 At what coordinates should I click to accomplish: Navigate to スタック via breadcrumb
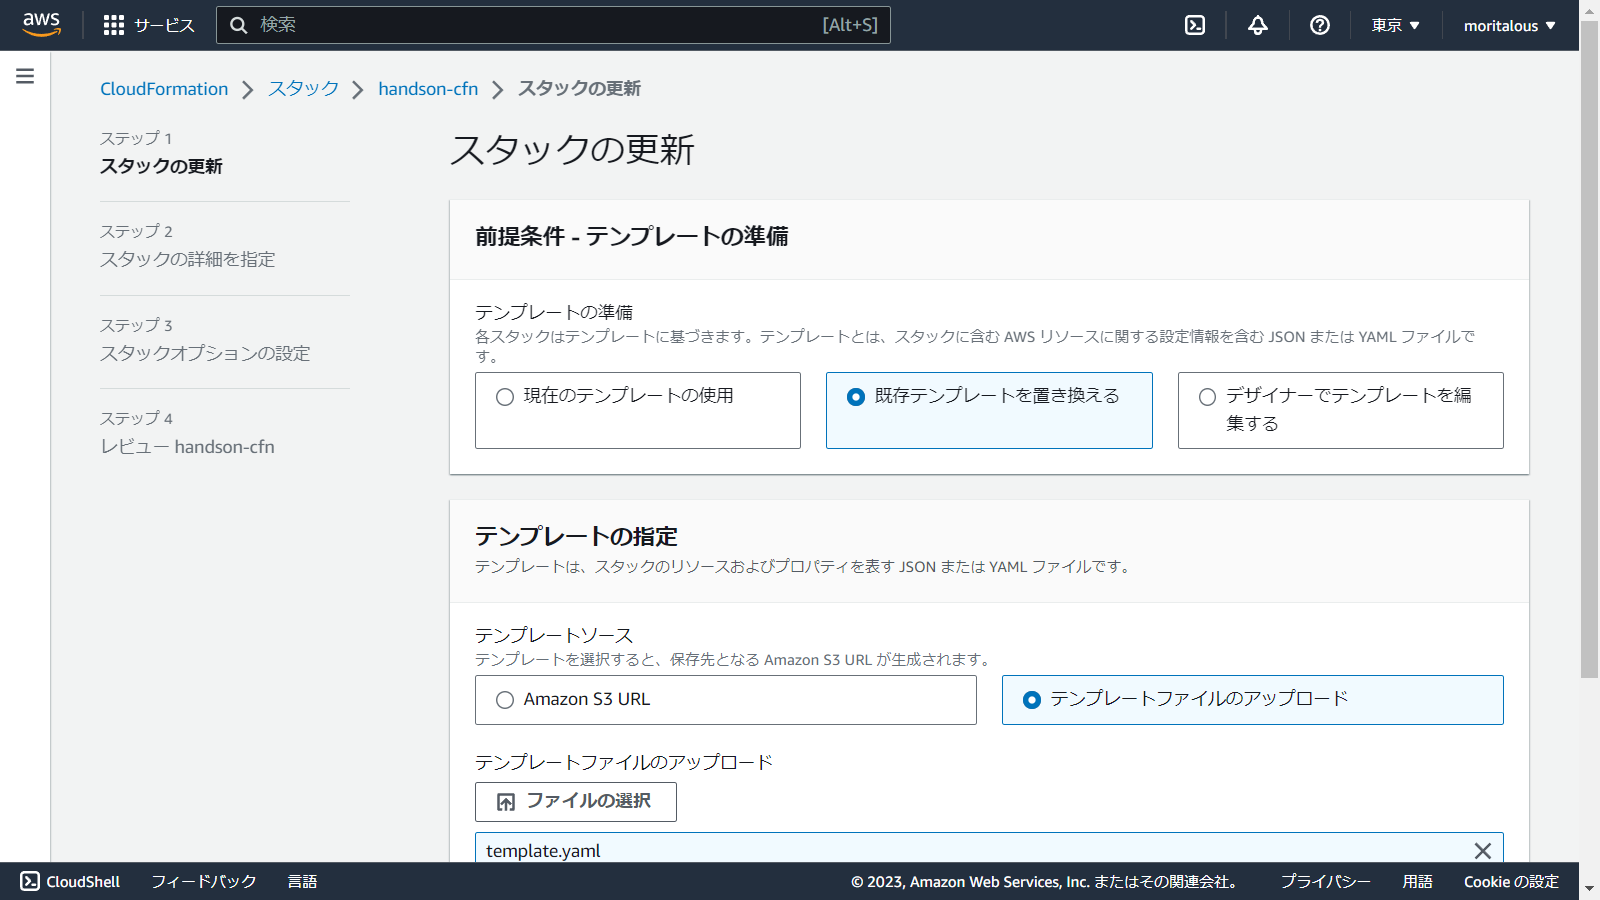click(302, 88)
